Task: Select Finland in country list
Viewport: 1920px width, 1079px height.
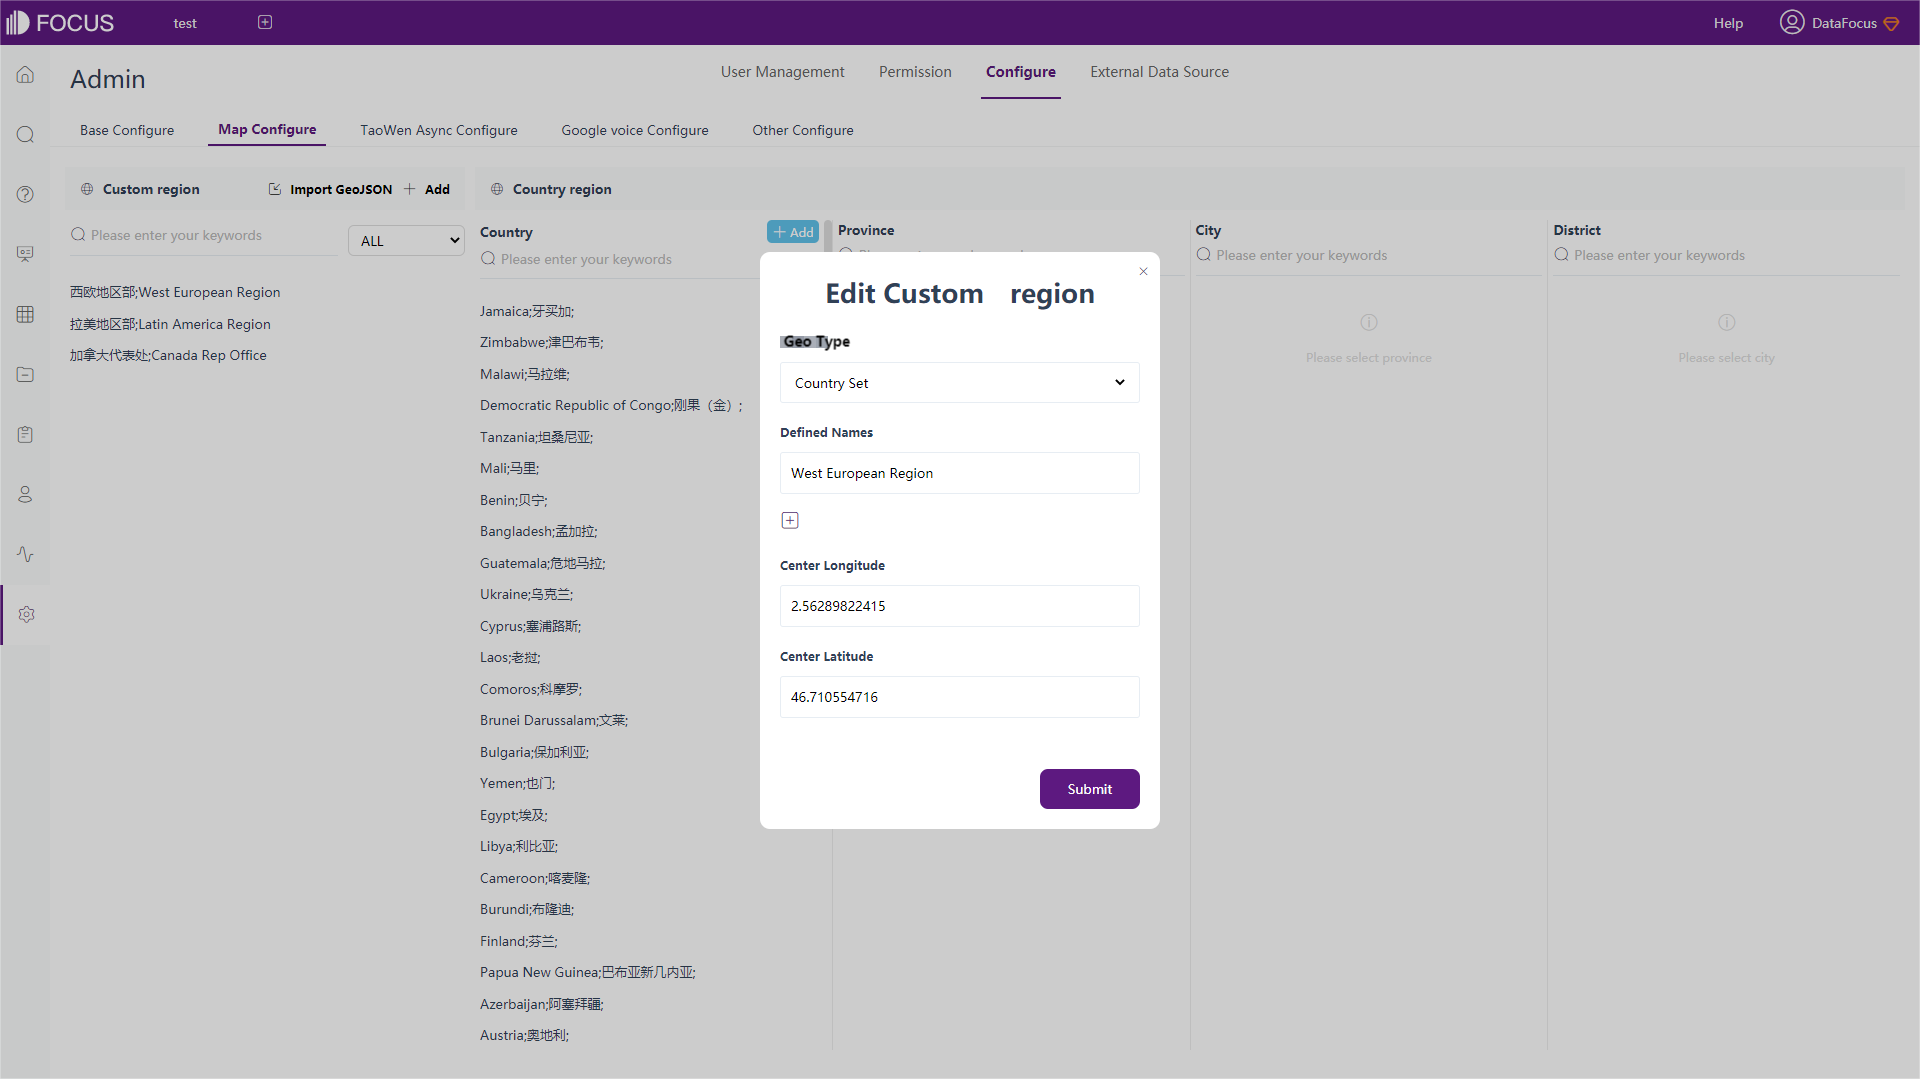Action: click(519, 941)
